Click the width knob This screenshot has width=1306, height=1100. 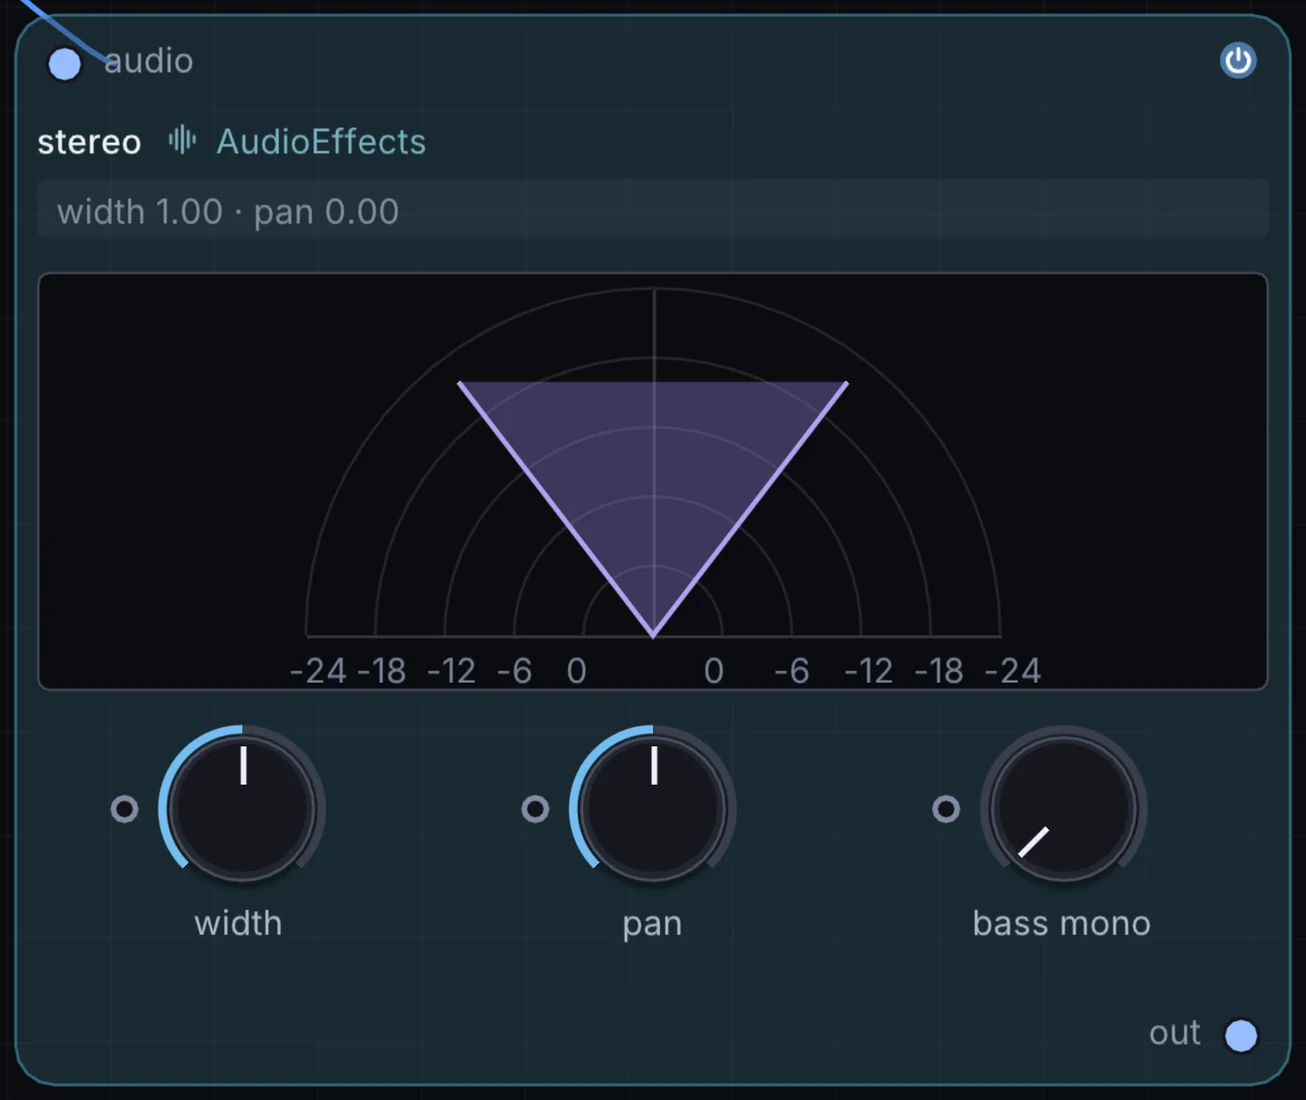(242, 808)
